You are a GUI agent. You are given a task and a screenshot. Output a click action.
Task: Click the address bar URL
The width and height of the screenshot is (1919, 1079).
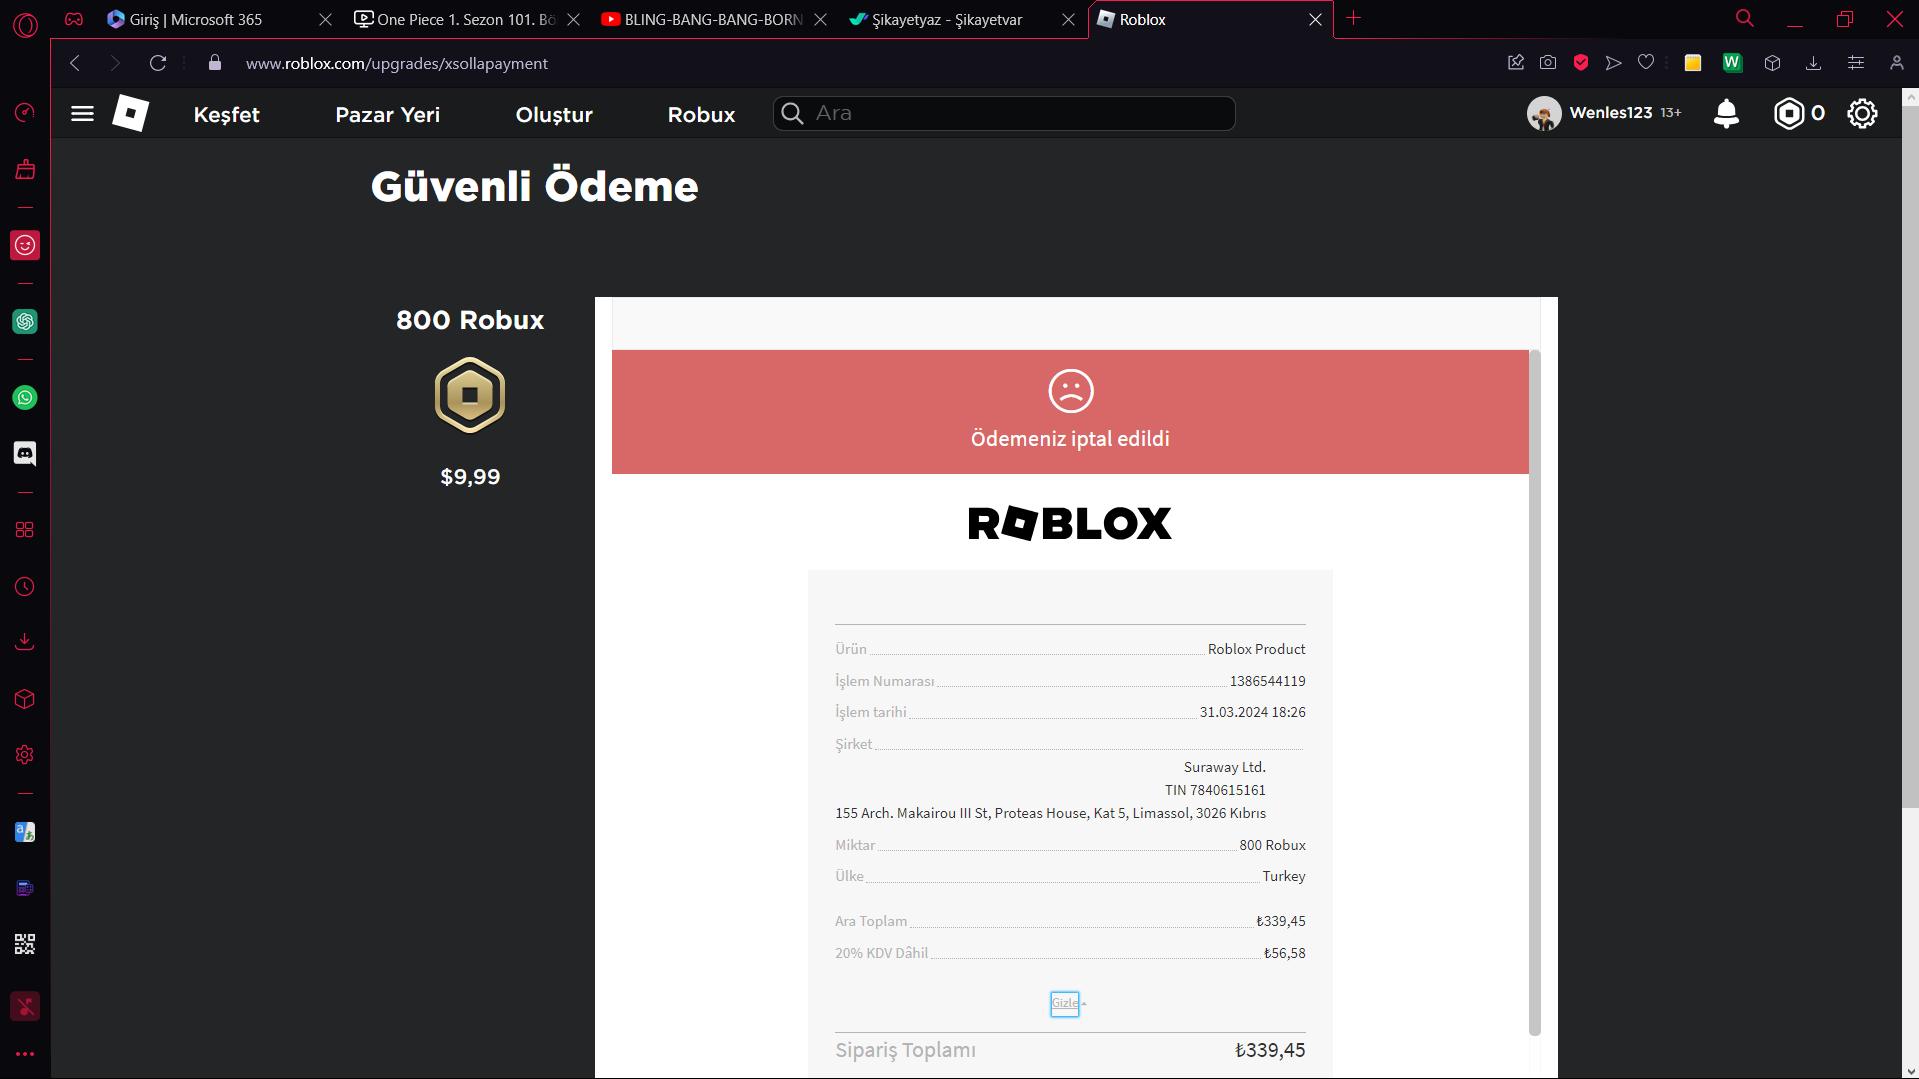click(397, 63)
